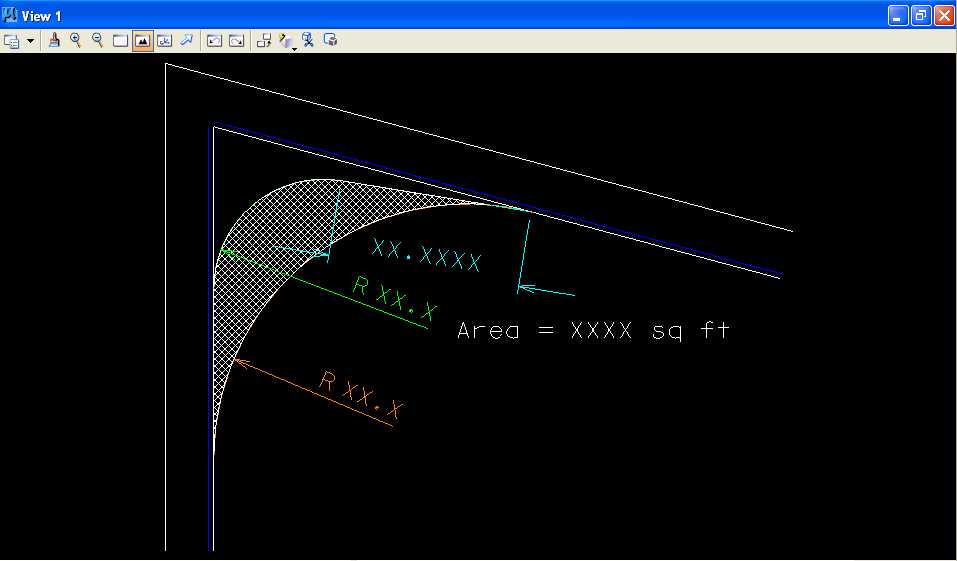Select the Zoom Out magnifier tool

pyautogui.click(x=98, y=41)
